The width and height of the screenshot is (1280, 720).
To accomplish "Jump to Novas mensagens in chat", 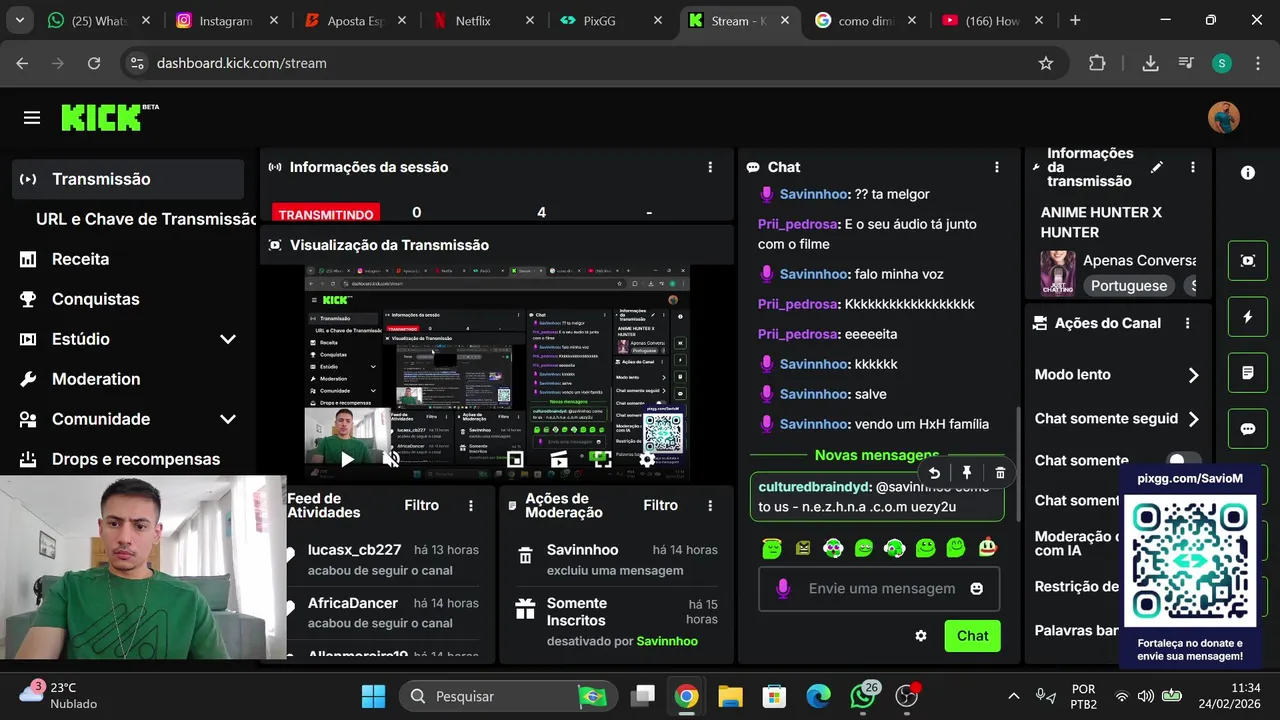I will point(876,455).
